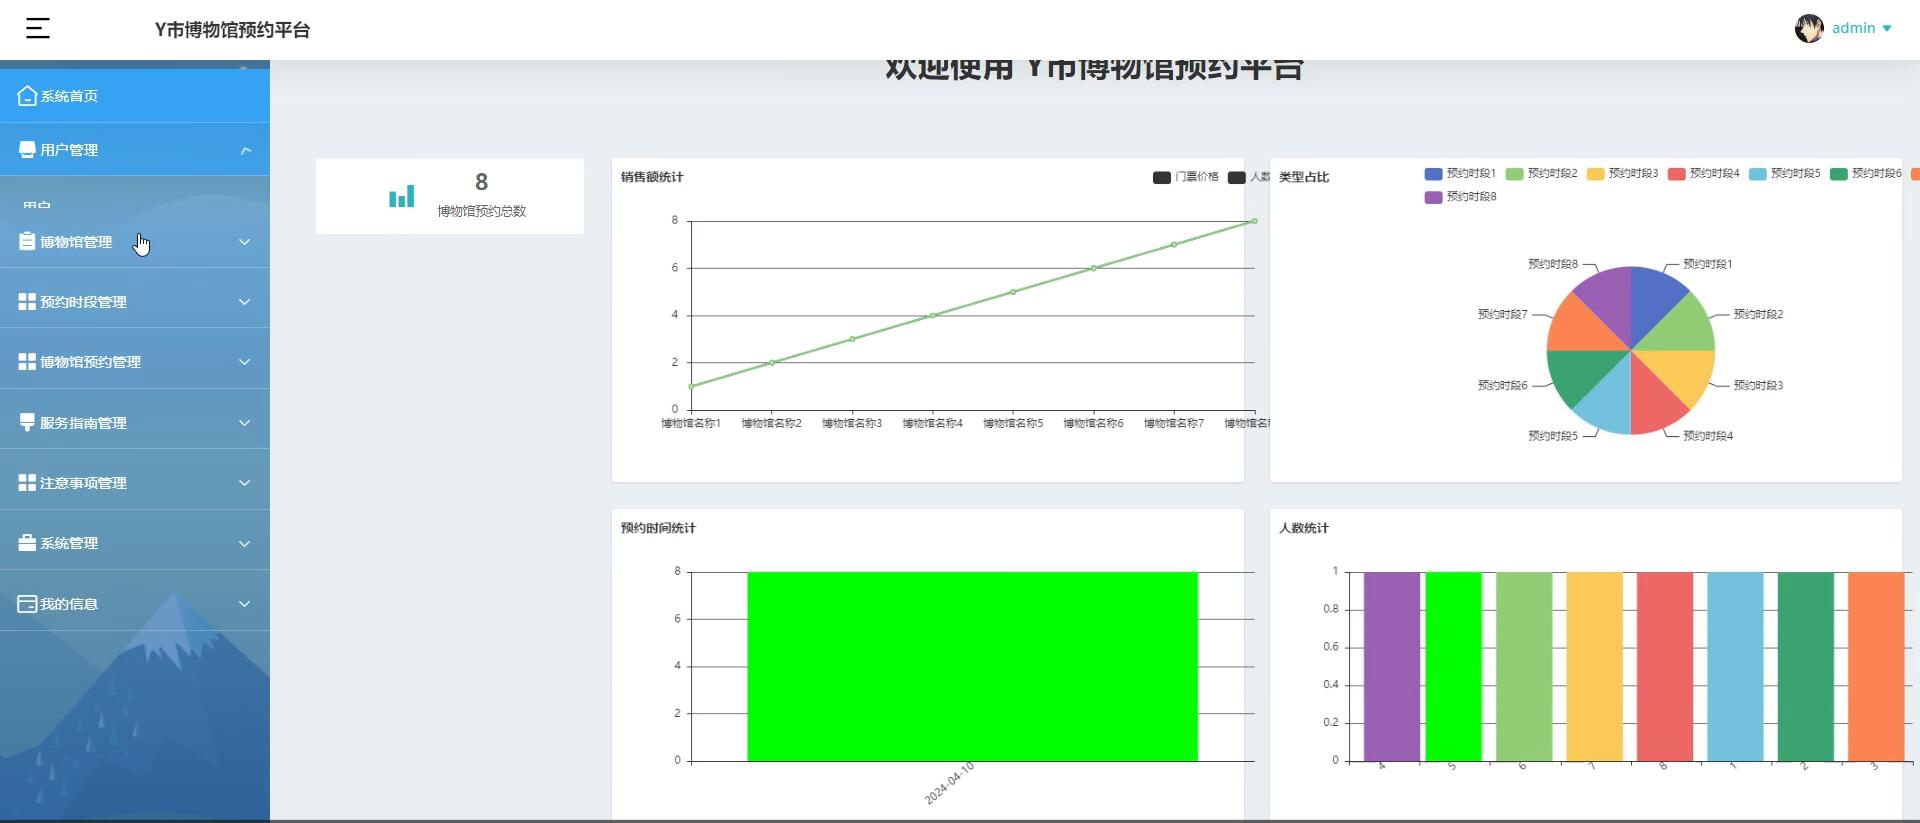Click the 人数统计 chart title
This screenshot has width=1920, height=823.
tap(1304, 528)
